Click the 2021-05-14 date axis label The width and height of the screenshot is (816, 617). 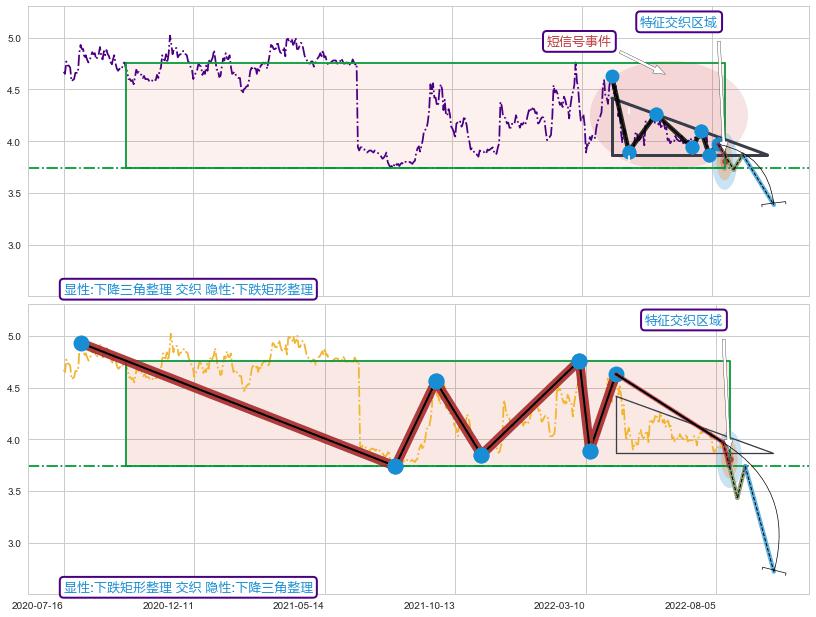coord(297,605)
